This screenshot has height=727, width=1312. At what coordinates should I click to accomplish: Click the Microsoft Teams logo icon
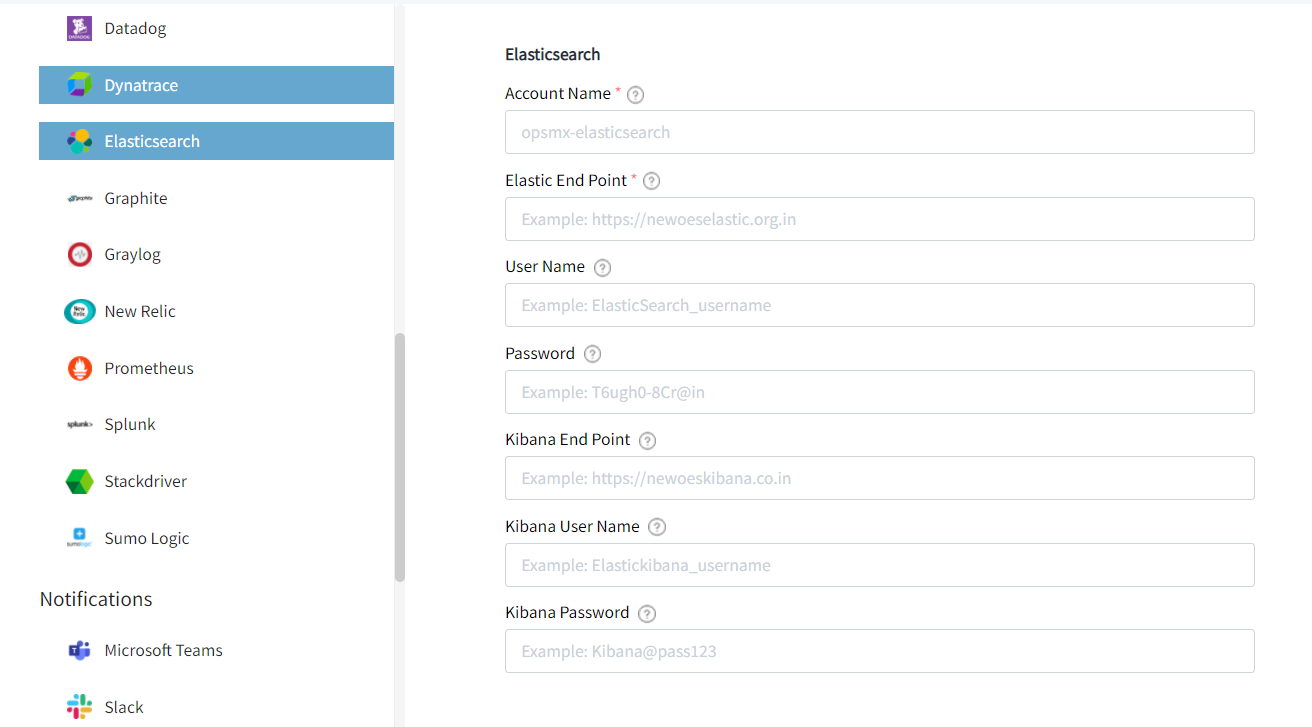coord(79,649)
